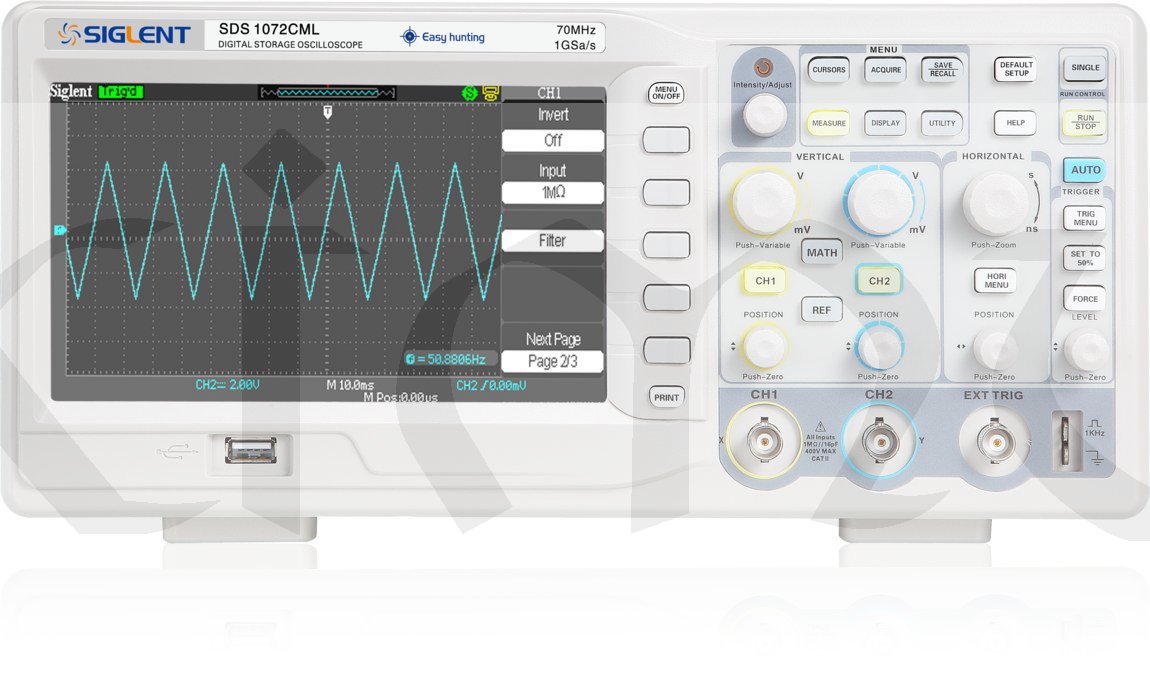The width and height of the screenshot is (1150, 677).
Task: Open the HORI MENU
Action: coord(995,280)
